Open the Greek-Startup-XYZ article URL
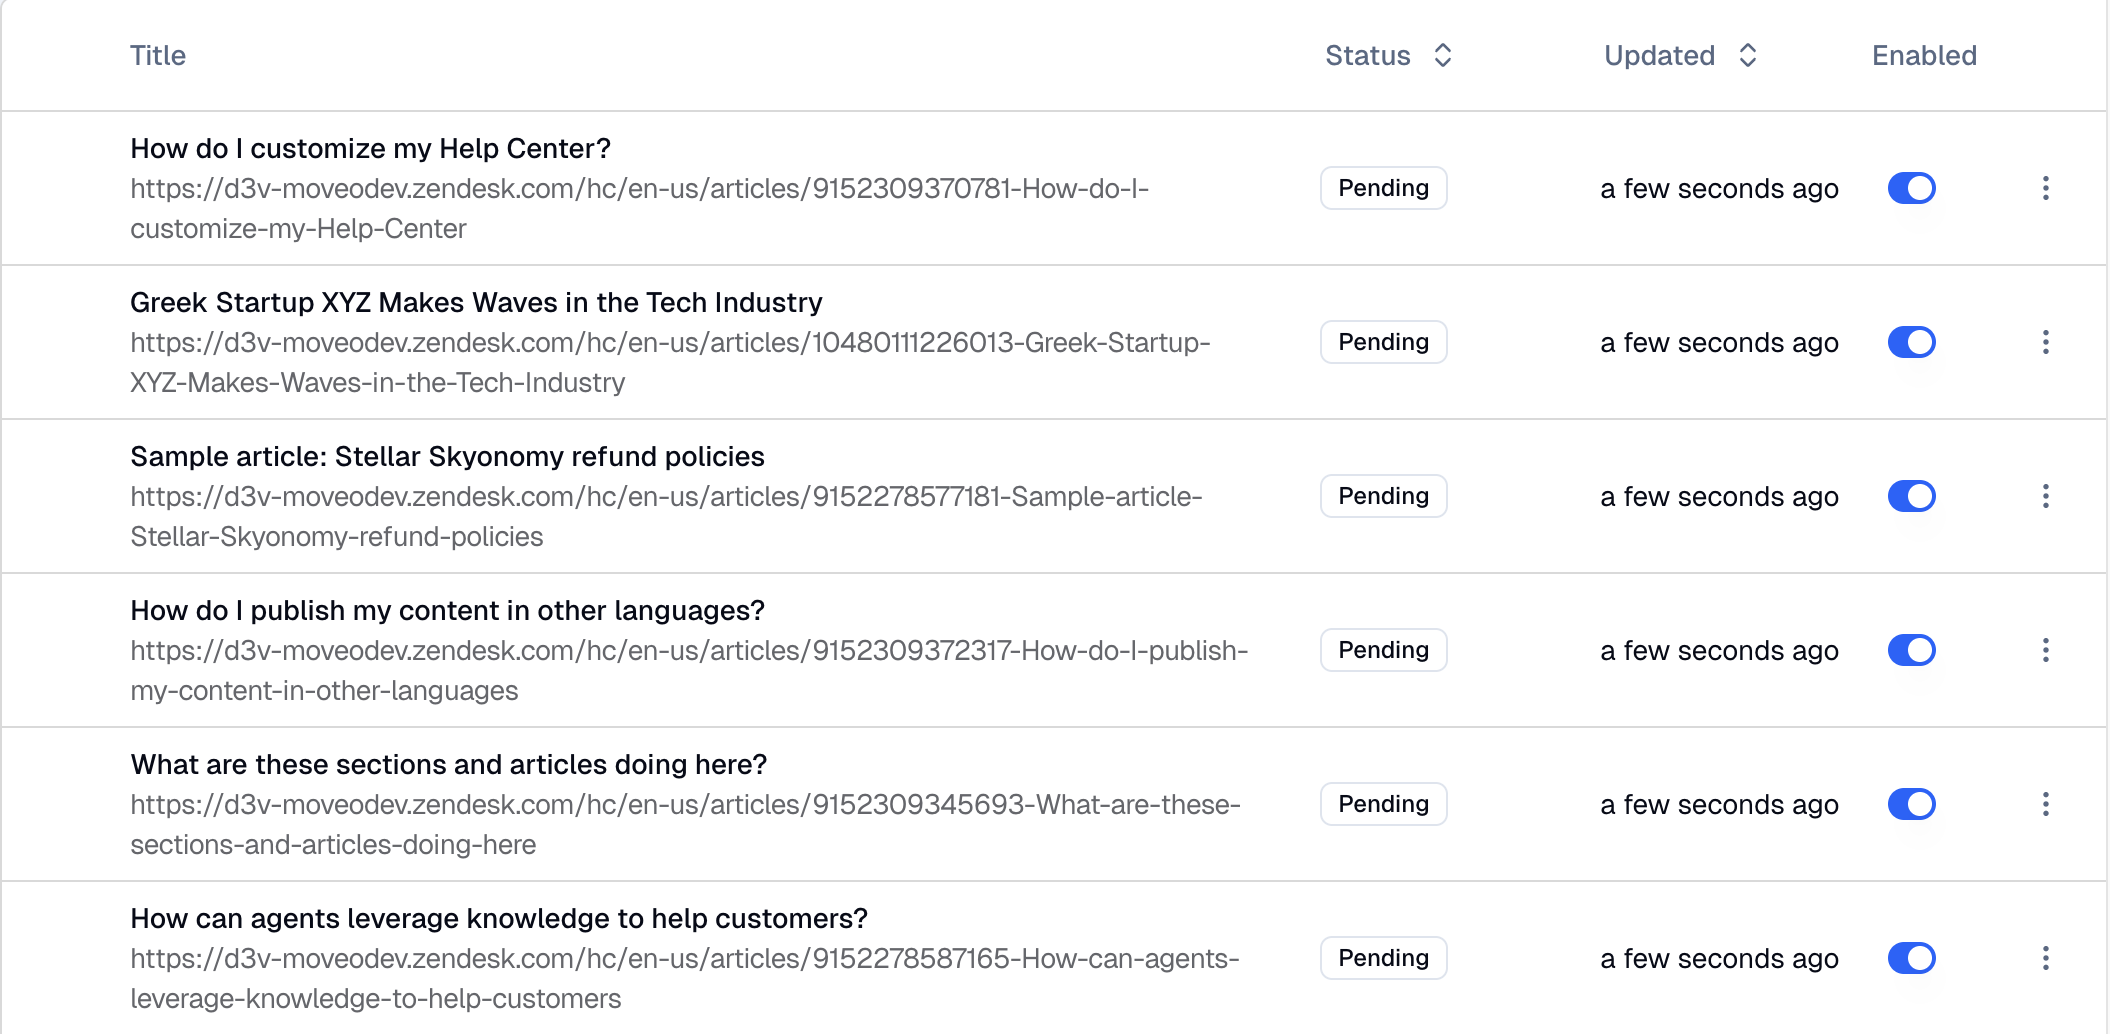The image size is (2110, 1034). (670, 362)
